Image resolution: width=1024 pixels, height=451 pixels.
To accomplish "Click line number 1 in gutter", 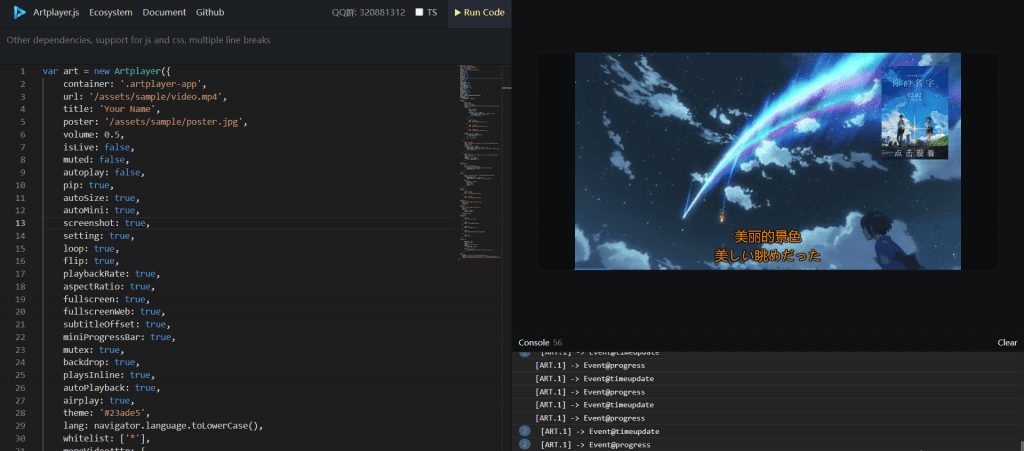I will (x=23, y=71).
